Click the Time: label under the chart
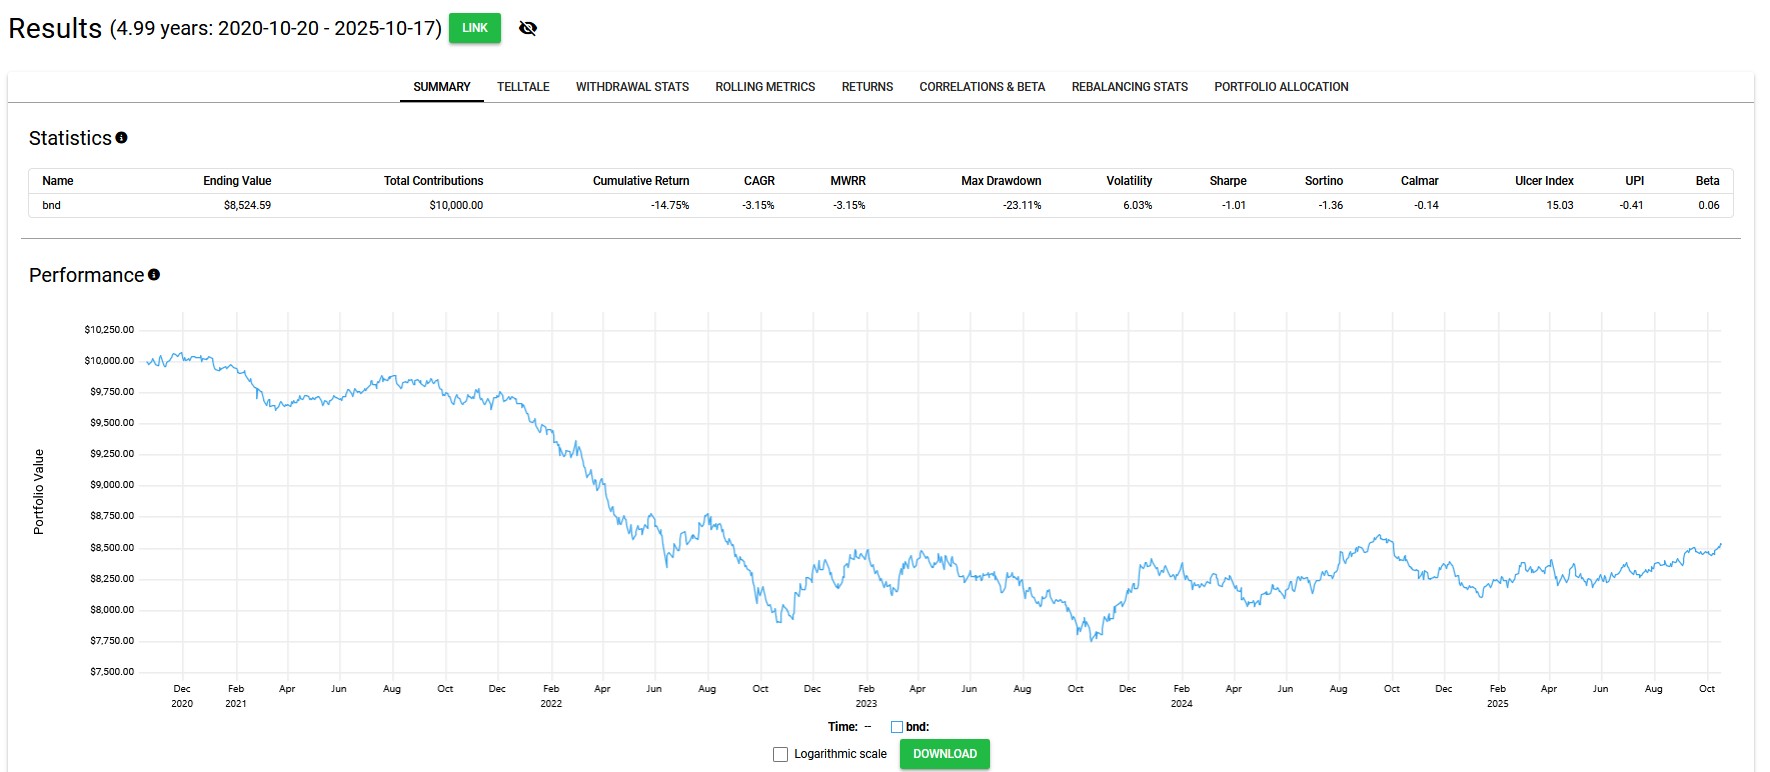Viewport: 1770px width, 772px height. (842, 727)
